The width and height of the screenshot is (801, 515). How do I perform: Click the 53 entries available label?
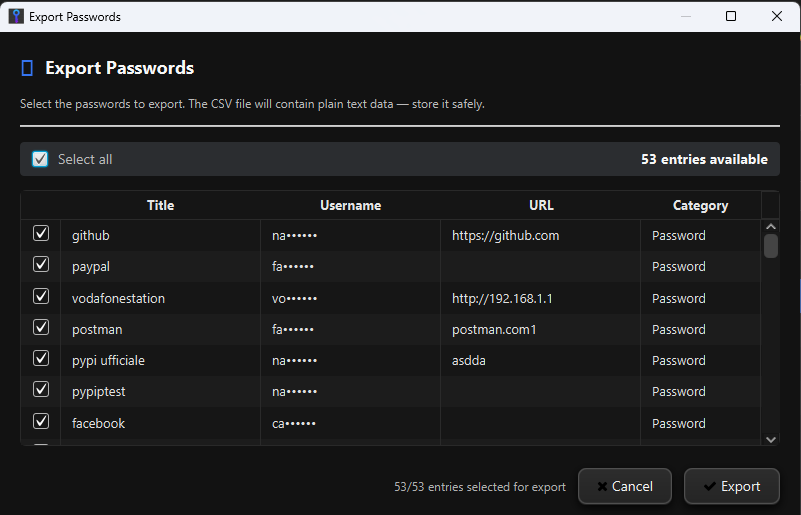704,159
